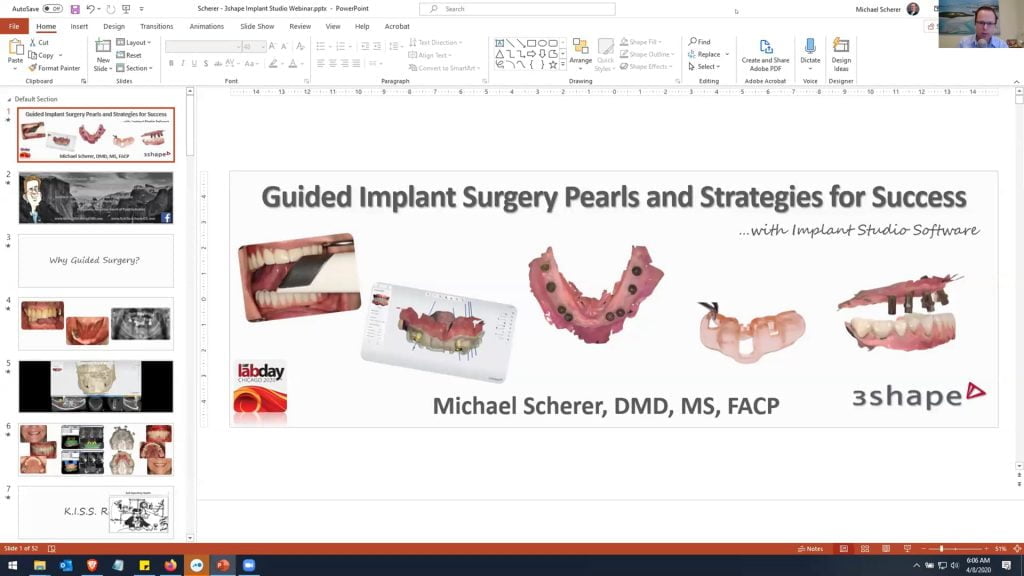Viewport: 1024px width, 576px height.
Task: Open the Select dropdown in Editing
Action: pos(706,67)
